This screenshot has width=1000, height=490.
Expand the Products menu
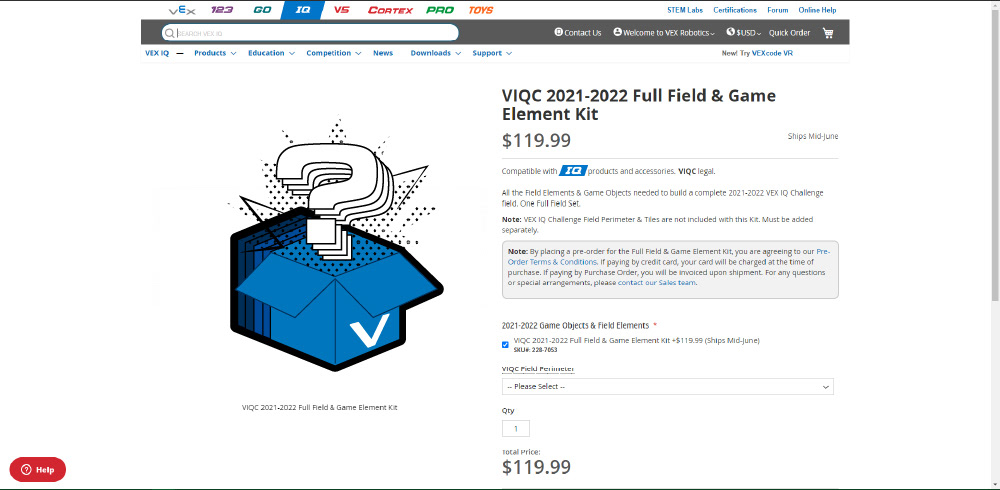point(215,53)
